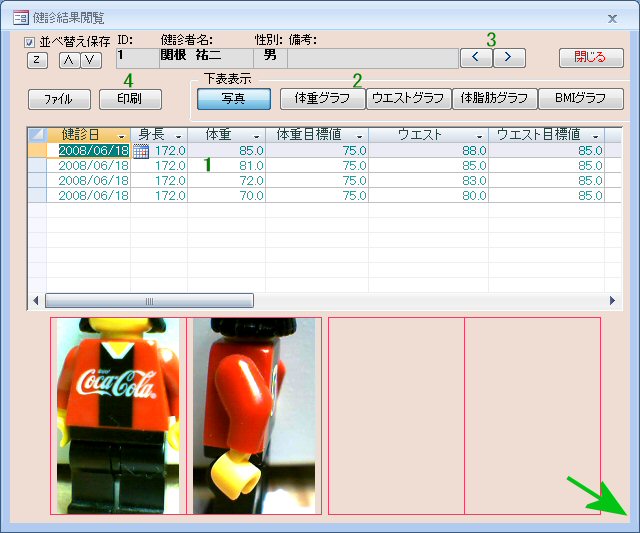Click the Z sort reset button
The image size is (640, 533).
pos(37,60)
